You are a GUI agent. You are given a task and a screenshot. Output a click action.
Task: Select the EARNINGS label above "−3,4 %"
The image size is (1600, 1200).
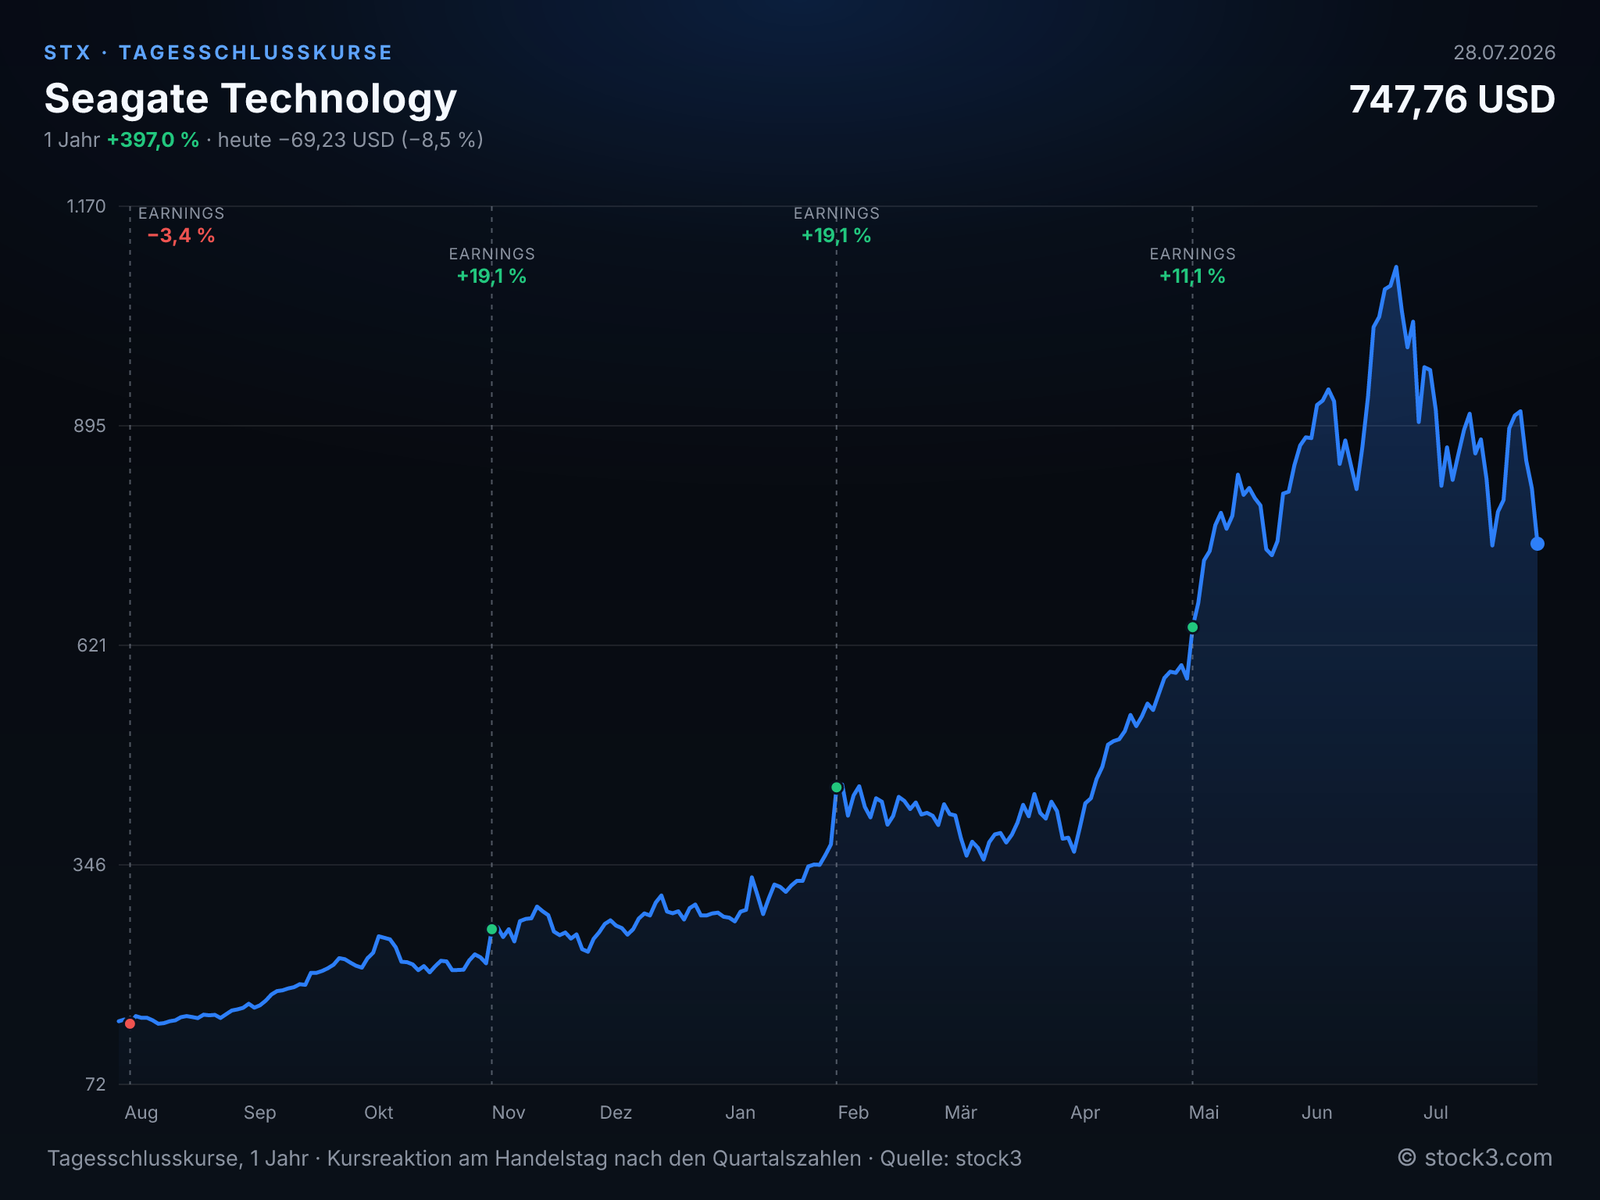[181, 213]
